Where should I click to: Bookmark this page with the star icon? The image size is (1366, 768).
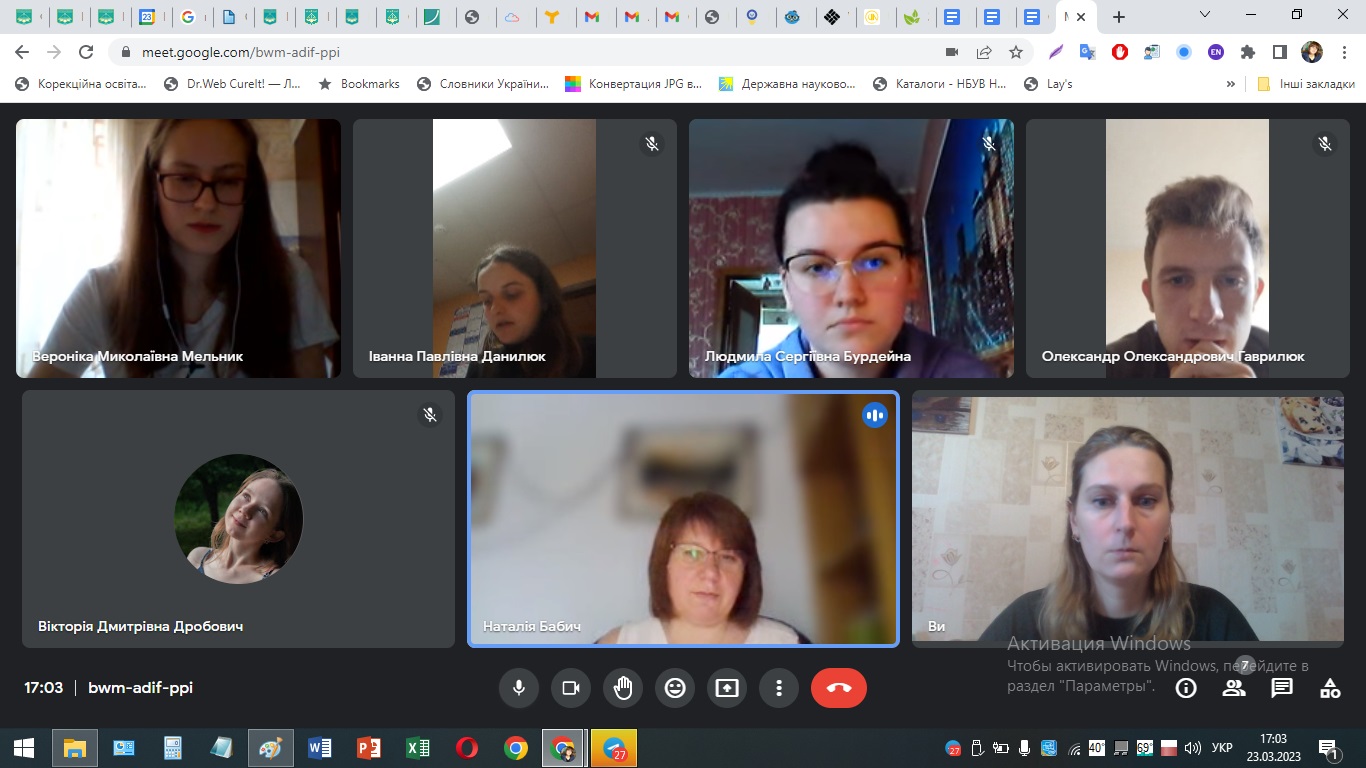[x=1016, y=52]
